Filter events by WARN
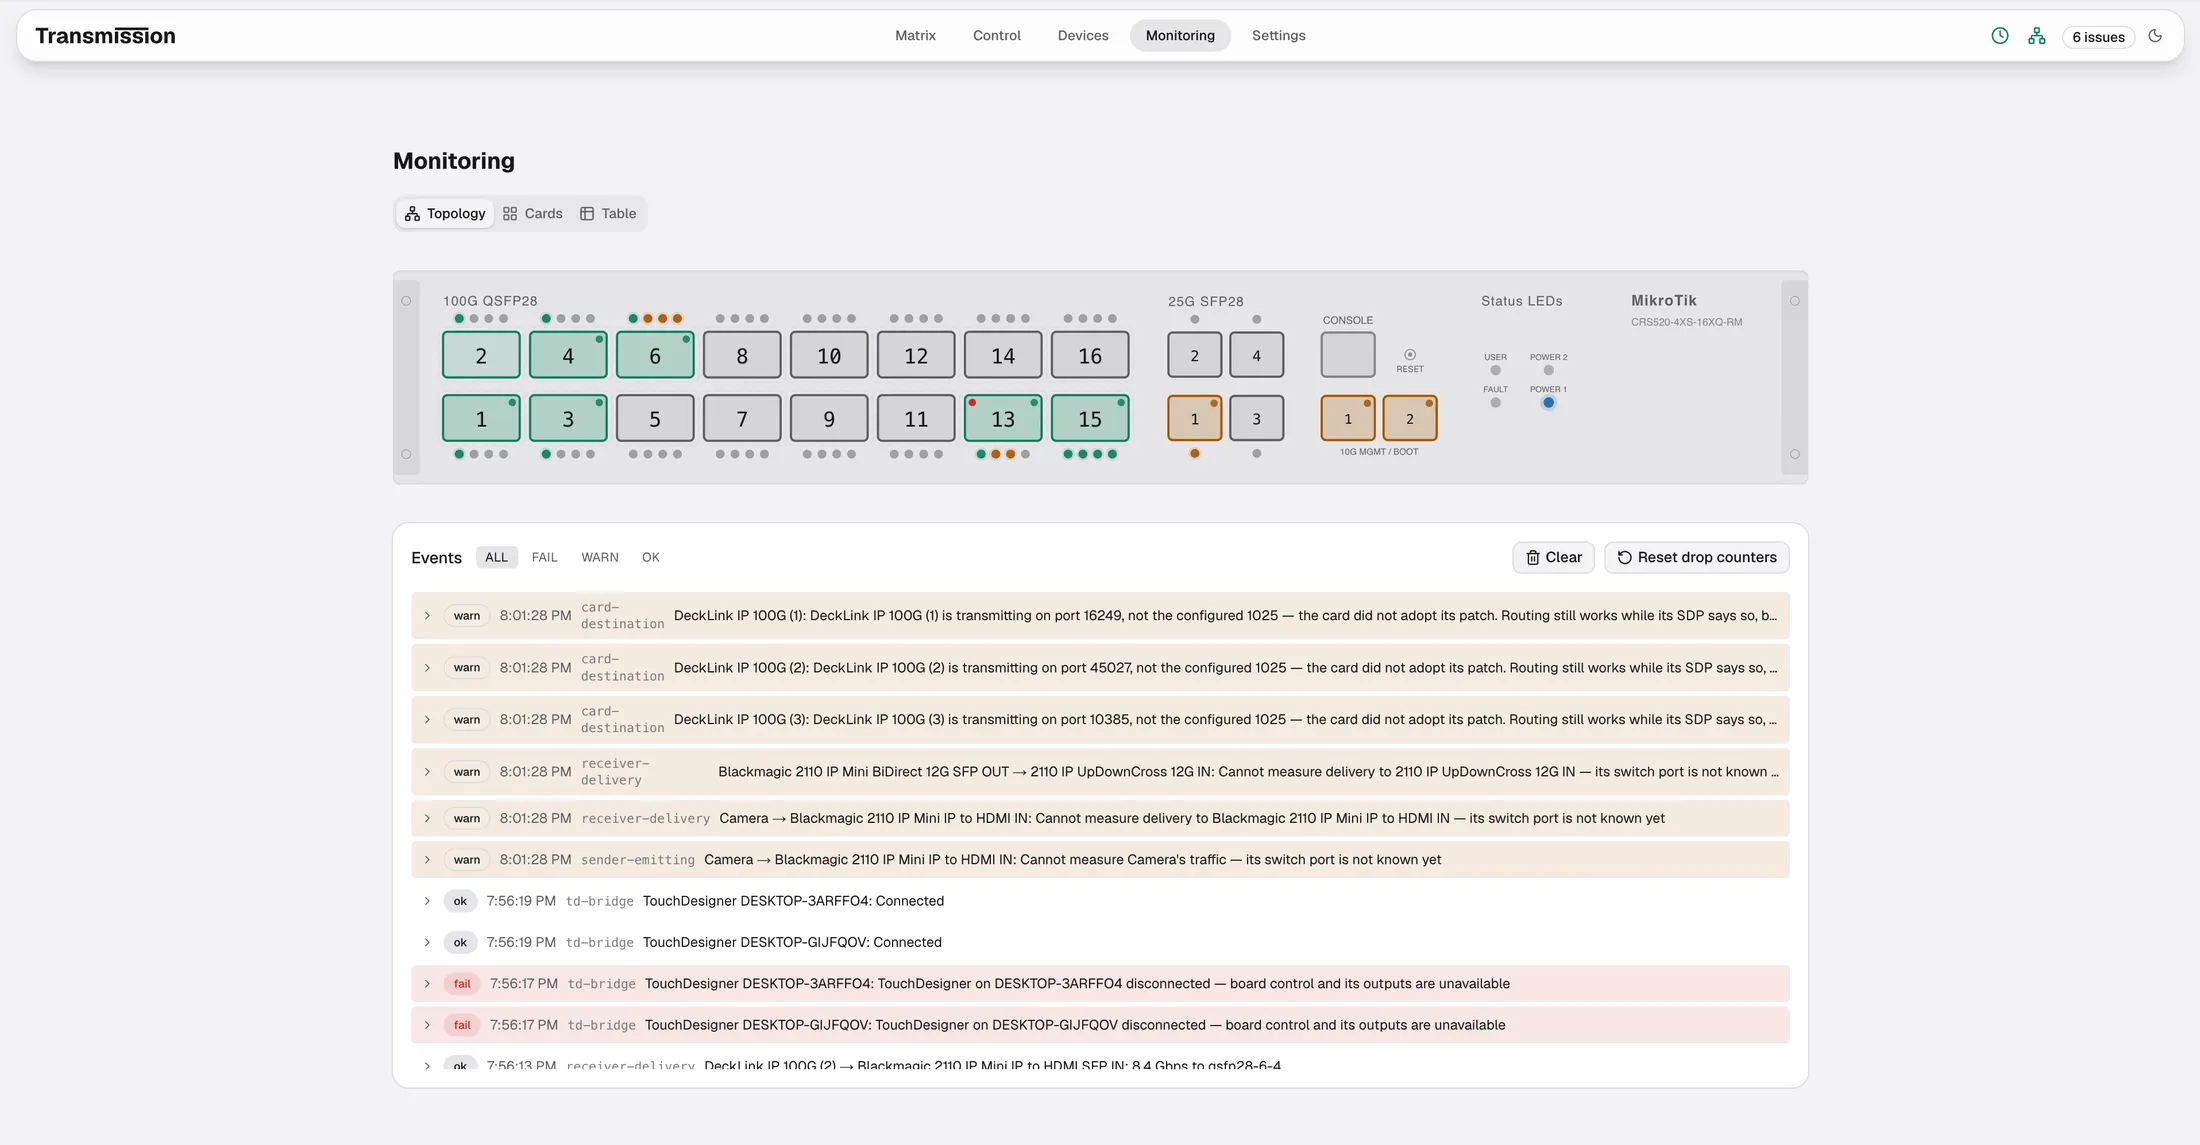Viewport: 2200px width, 1145px height. pyautogui.click(x=599, y=557)
